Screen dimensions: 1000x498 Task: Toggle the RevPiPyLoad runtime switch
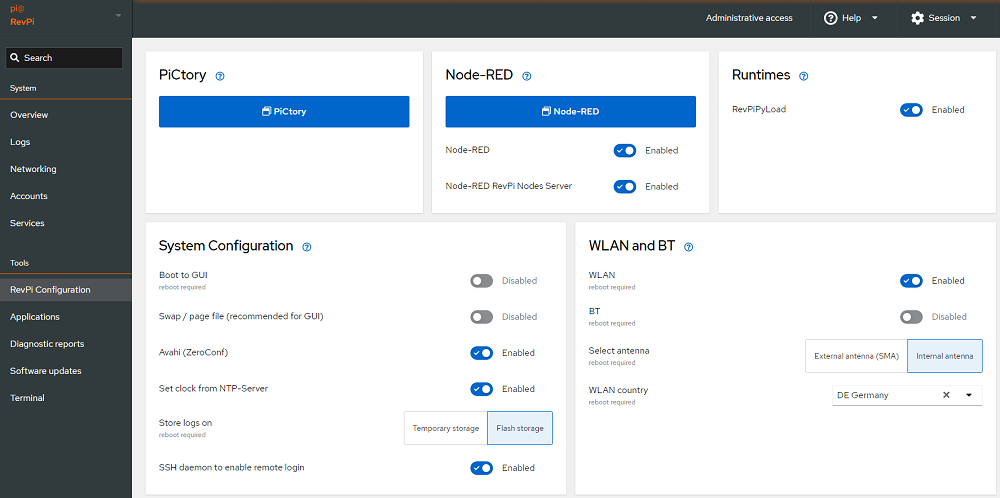[x=911, y=110]
